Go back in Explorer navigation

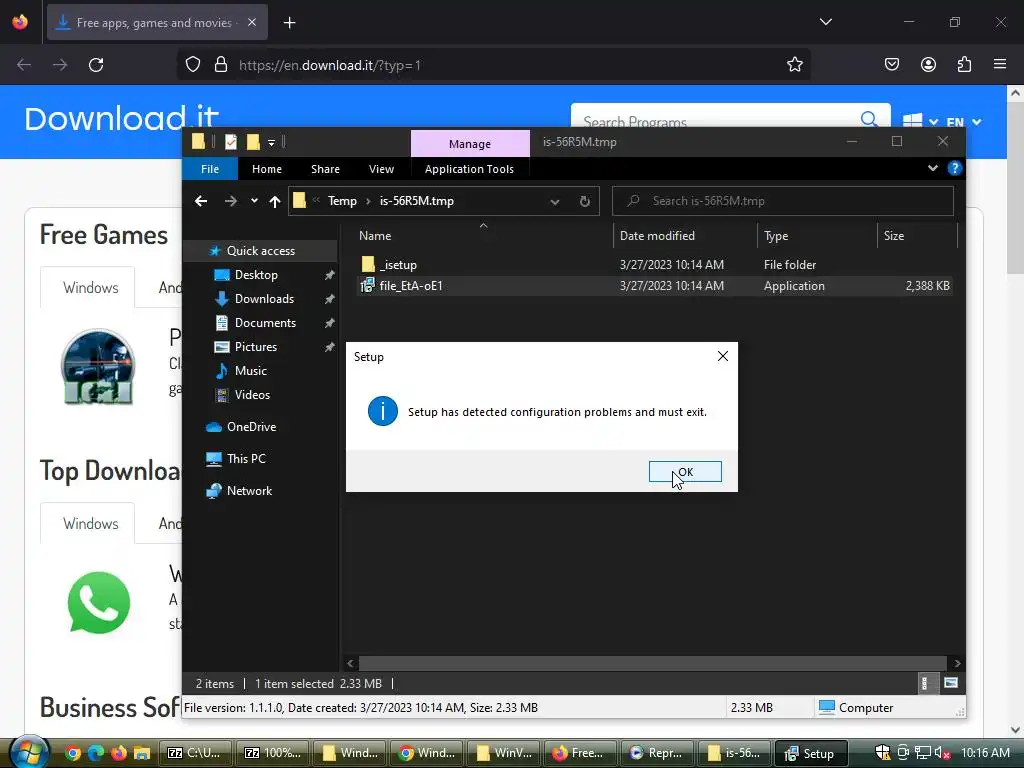click(x=201, y=201)
